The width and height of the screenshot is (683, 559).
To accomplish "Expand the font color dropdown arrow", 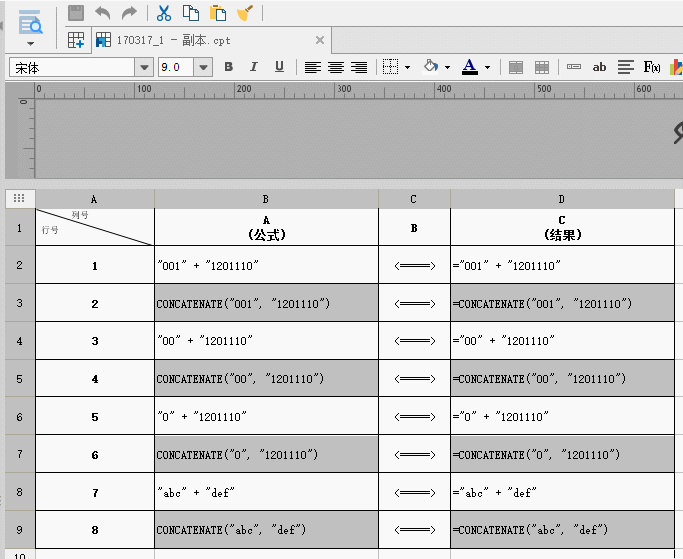I will click(487, 68).
